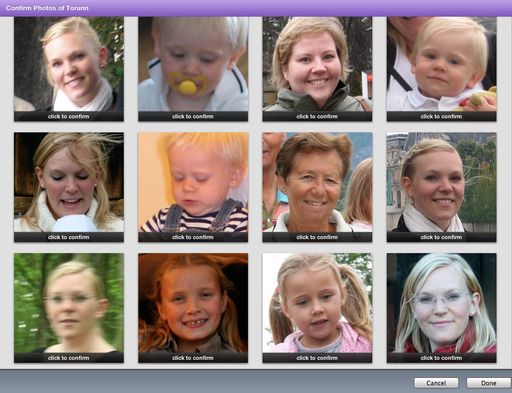Select the blurry photo with green forest background
Image resolution: width=512 pixels, height=393 pixels.
69,303
